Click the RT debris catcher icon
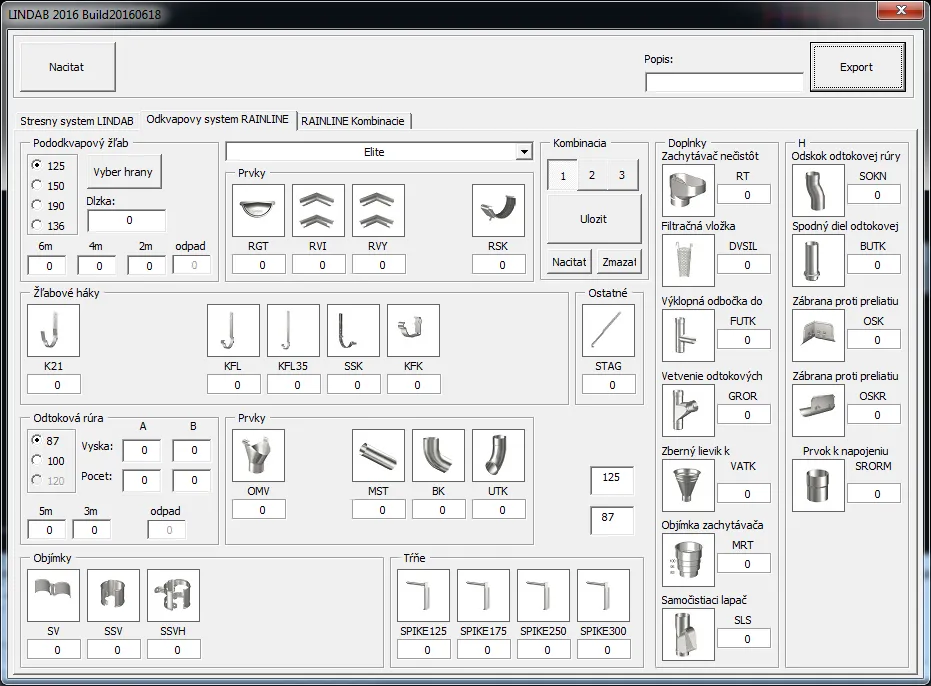931x686 pixels. pos(688,190)
